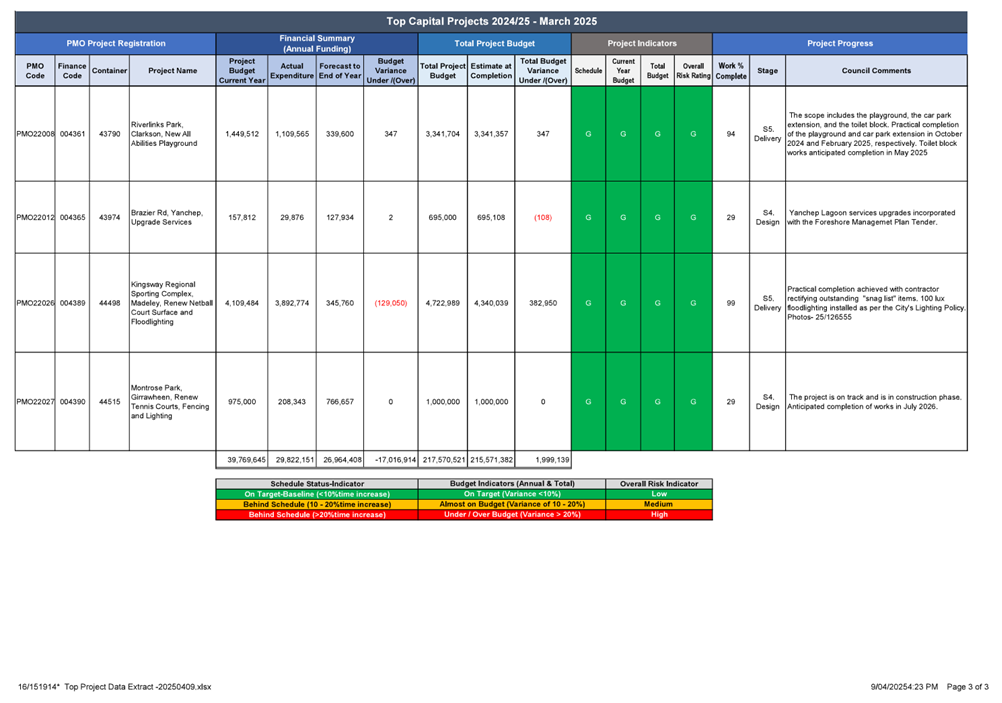Click the orange "Behind Schedule (10 - 20%time increase)" legend entry
Screen dimensions: 1002x703
(x=317, y=504)
